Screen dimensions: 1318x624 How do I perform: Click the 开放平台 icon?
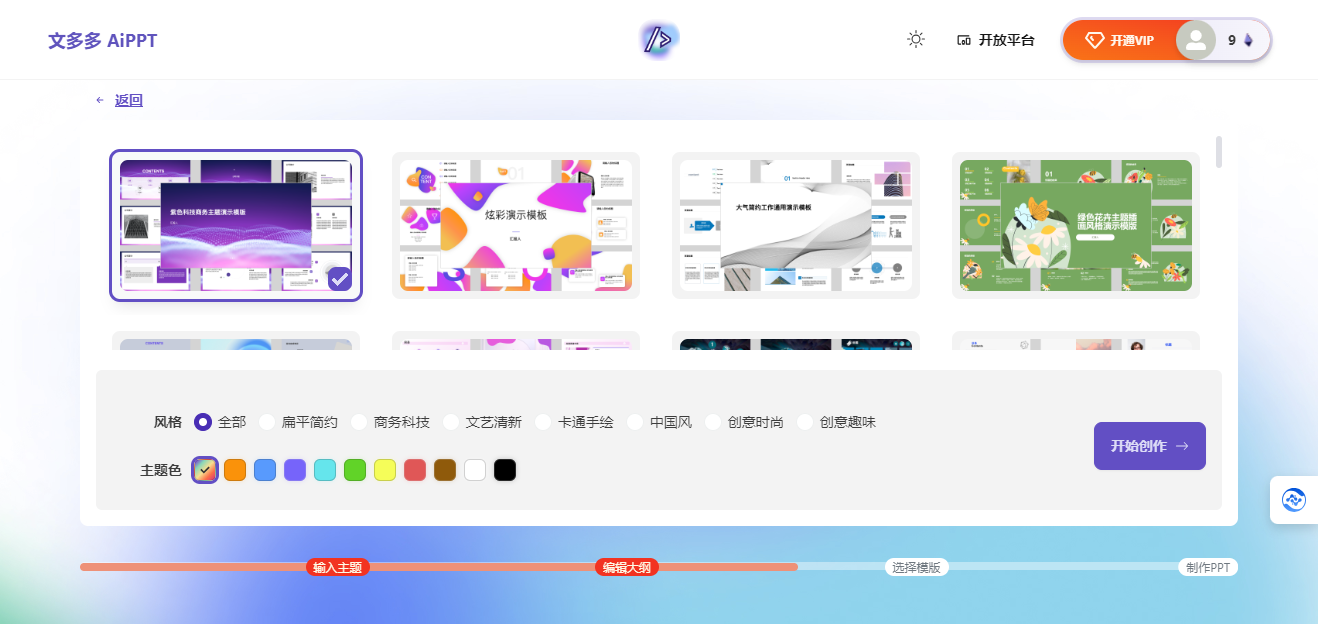964,41
